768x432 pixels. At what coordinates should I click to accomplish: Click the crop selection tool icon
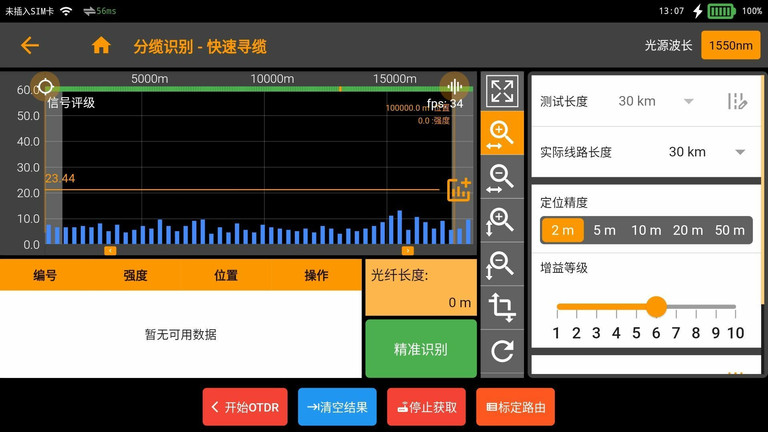point(502,308)
